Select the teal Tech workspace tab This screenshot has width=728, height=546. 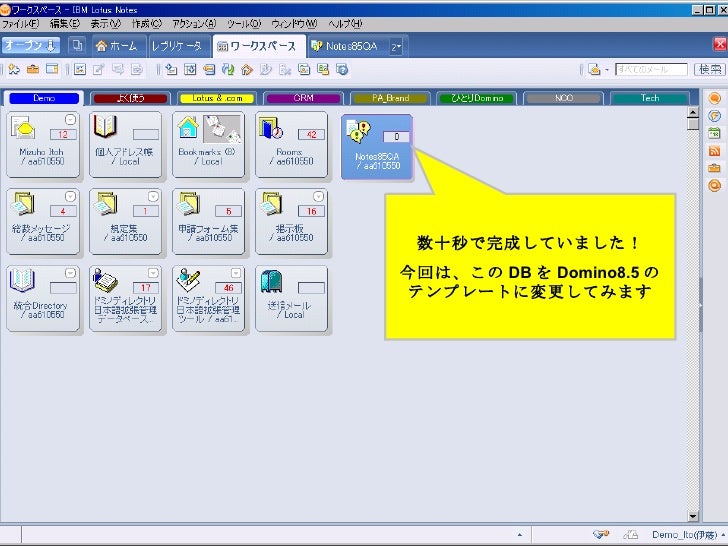[650, 98]
